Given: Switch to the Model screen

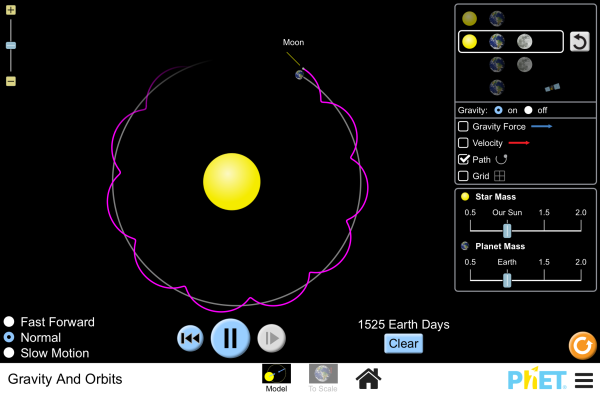Looking at the screenshot, I should [x=276, y=378].
